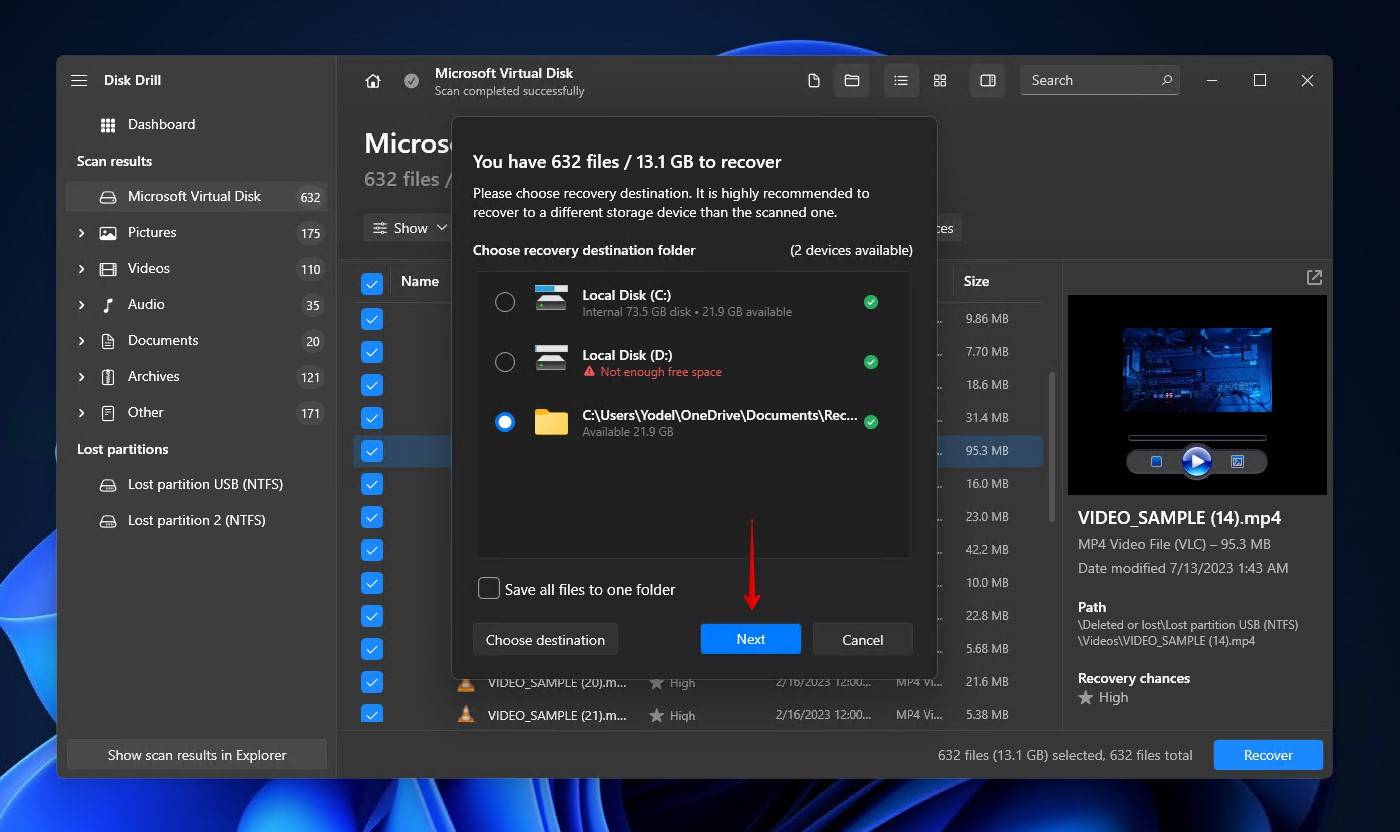Screen dimensions: 1400x832
Task: Click the Local Disk (D:) drive icon
Action: coord(551,358)
